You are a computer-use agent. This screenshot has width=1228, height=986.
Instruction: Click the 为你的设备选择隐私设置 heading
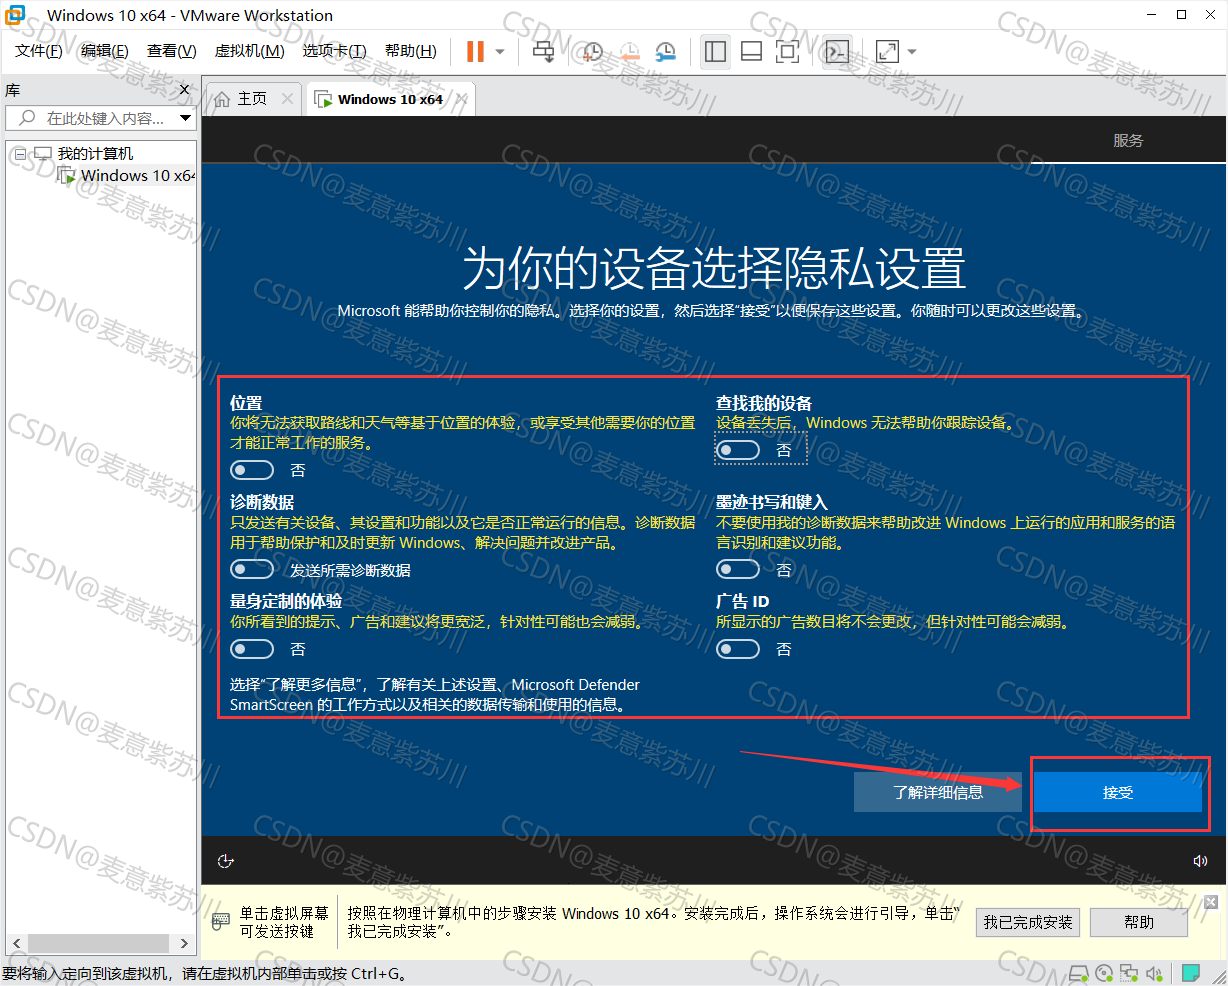[714, 267]
